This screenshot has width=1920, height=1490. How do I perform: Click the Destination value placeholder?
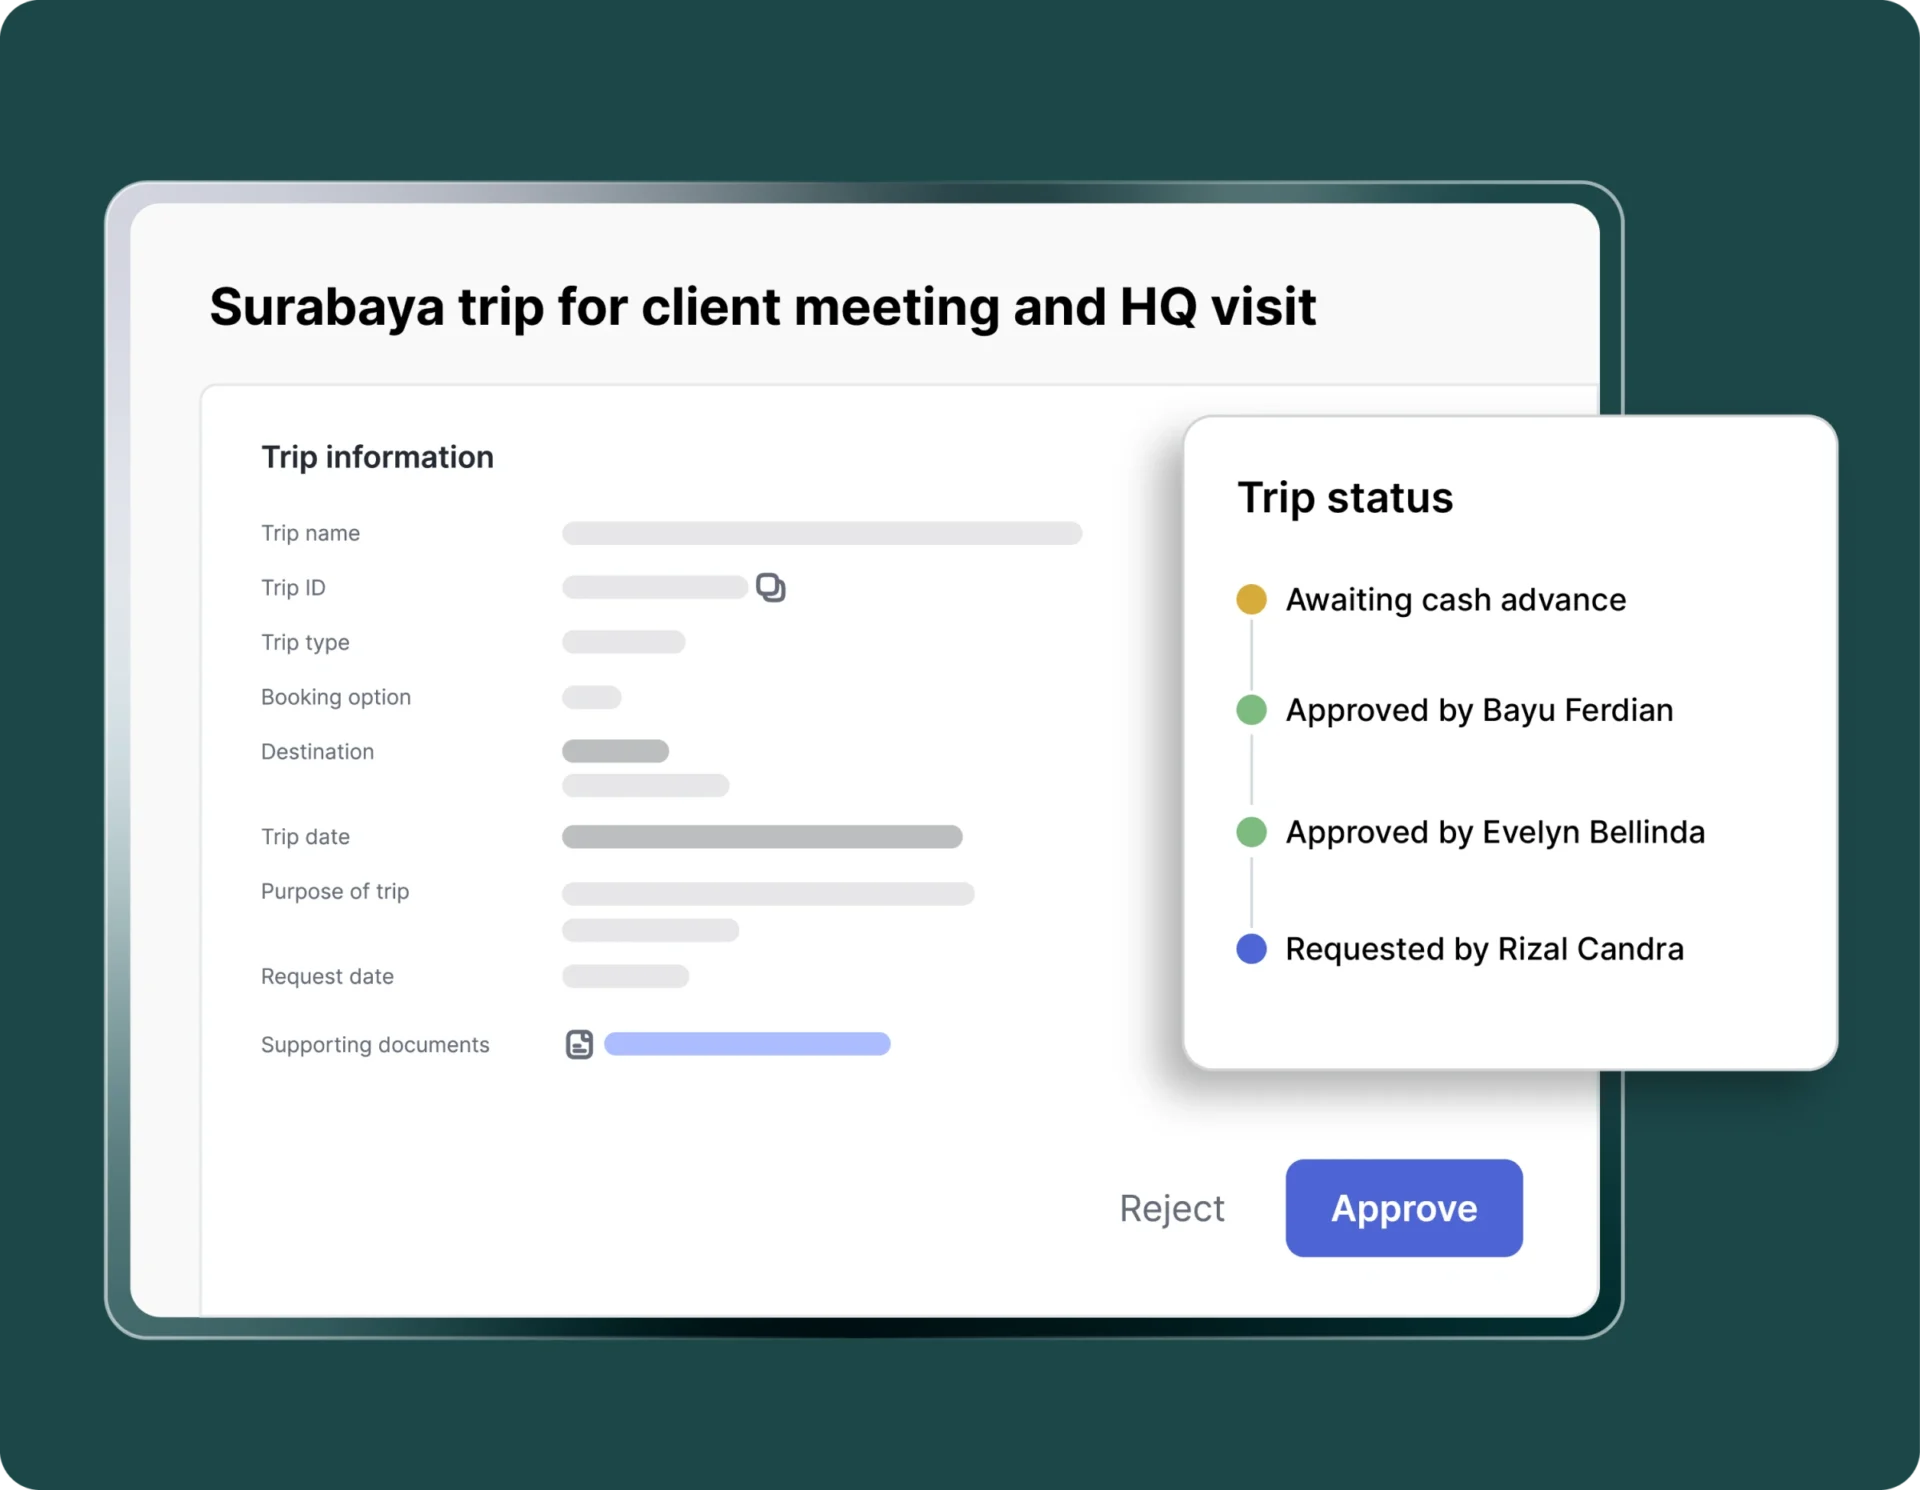(615, 751)
